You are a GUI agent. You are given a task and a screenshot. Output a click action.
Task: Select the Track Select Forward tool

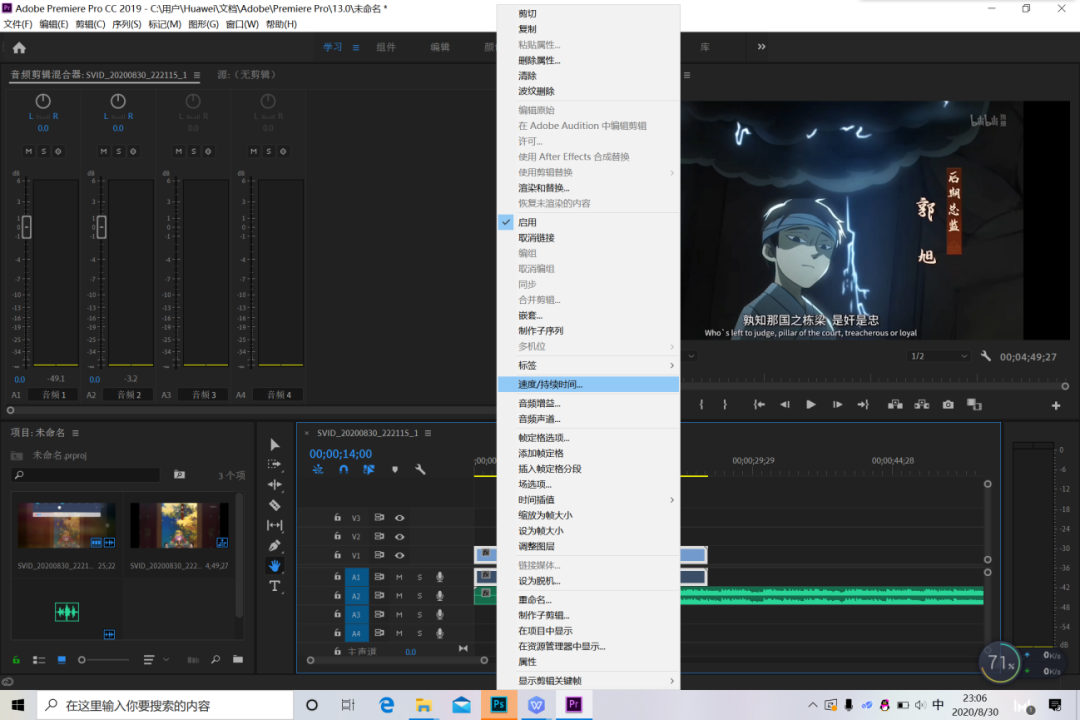(275, 464)
